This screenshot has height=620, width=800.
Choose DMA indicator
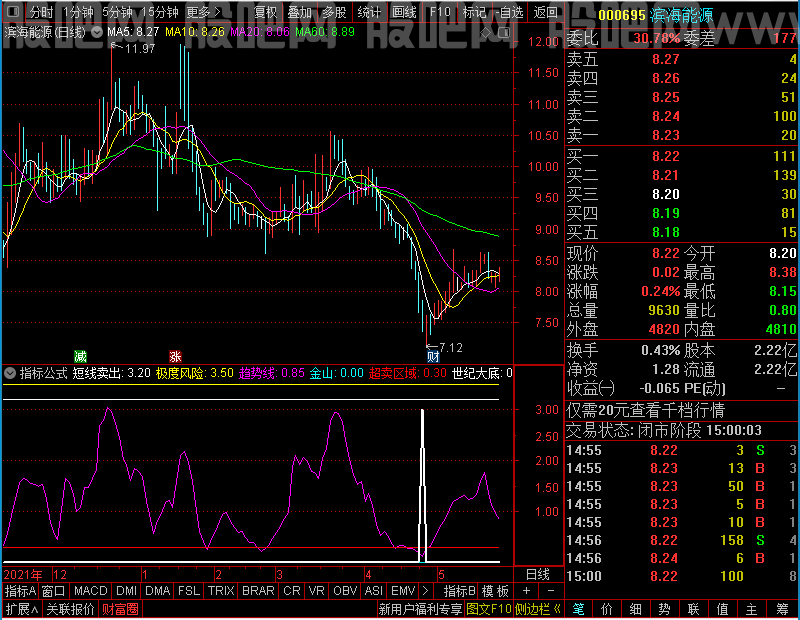point(158,591)
